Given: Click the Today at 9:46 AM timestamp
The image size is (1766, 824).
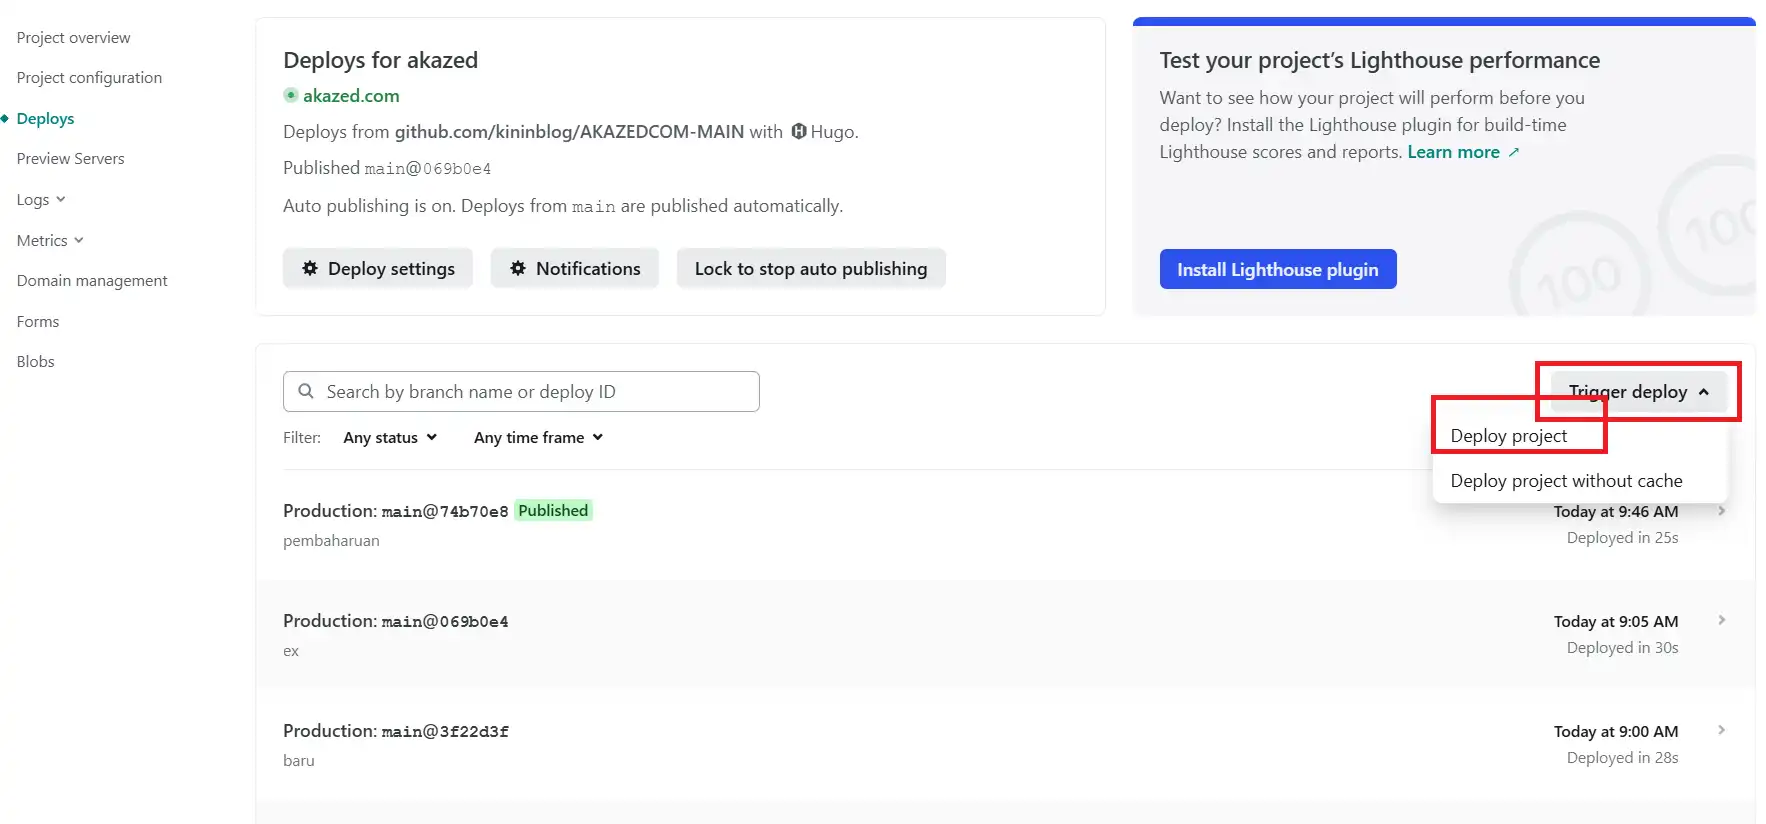Looking at the screenshot, I should click(x=1616, y=511).
